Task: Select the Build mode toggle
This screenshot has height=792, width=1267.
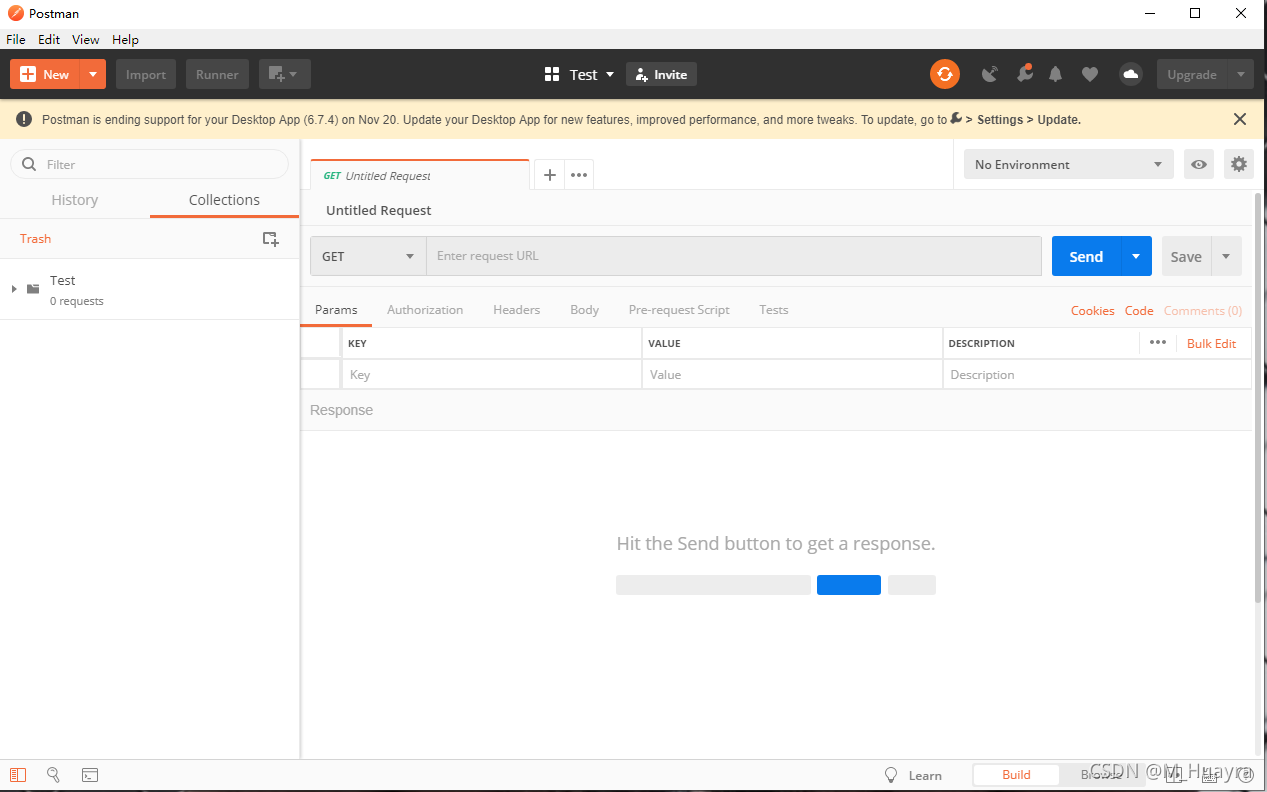Action: (1016, 775)
